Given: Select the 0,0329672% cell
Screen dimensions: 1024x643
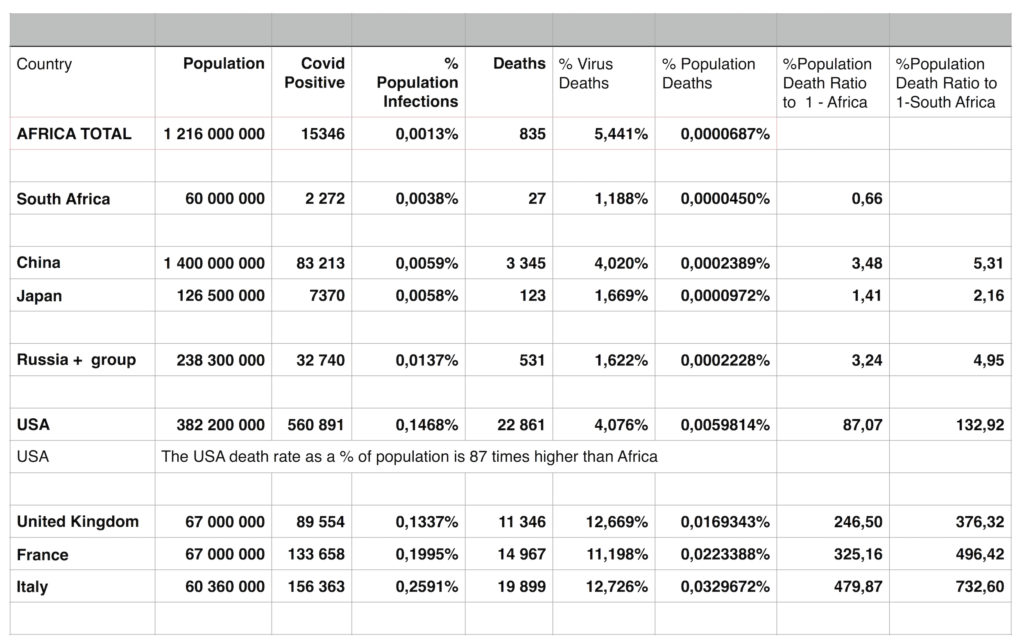Looking at the screenshot, I should pos(716,586).
